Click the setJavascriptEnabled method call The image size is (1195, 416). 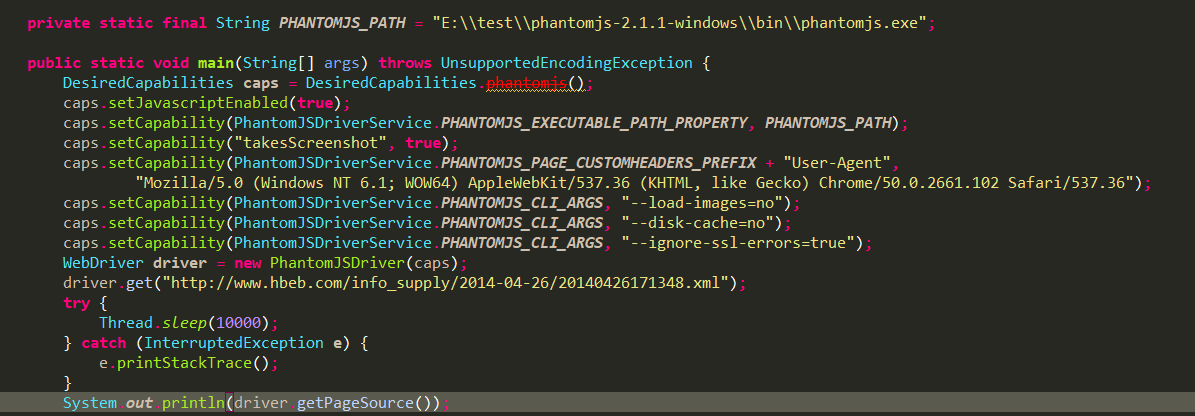(197, 102)
